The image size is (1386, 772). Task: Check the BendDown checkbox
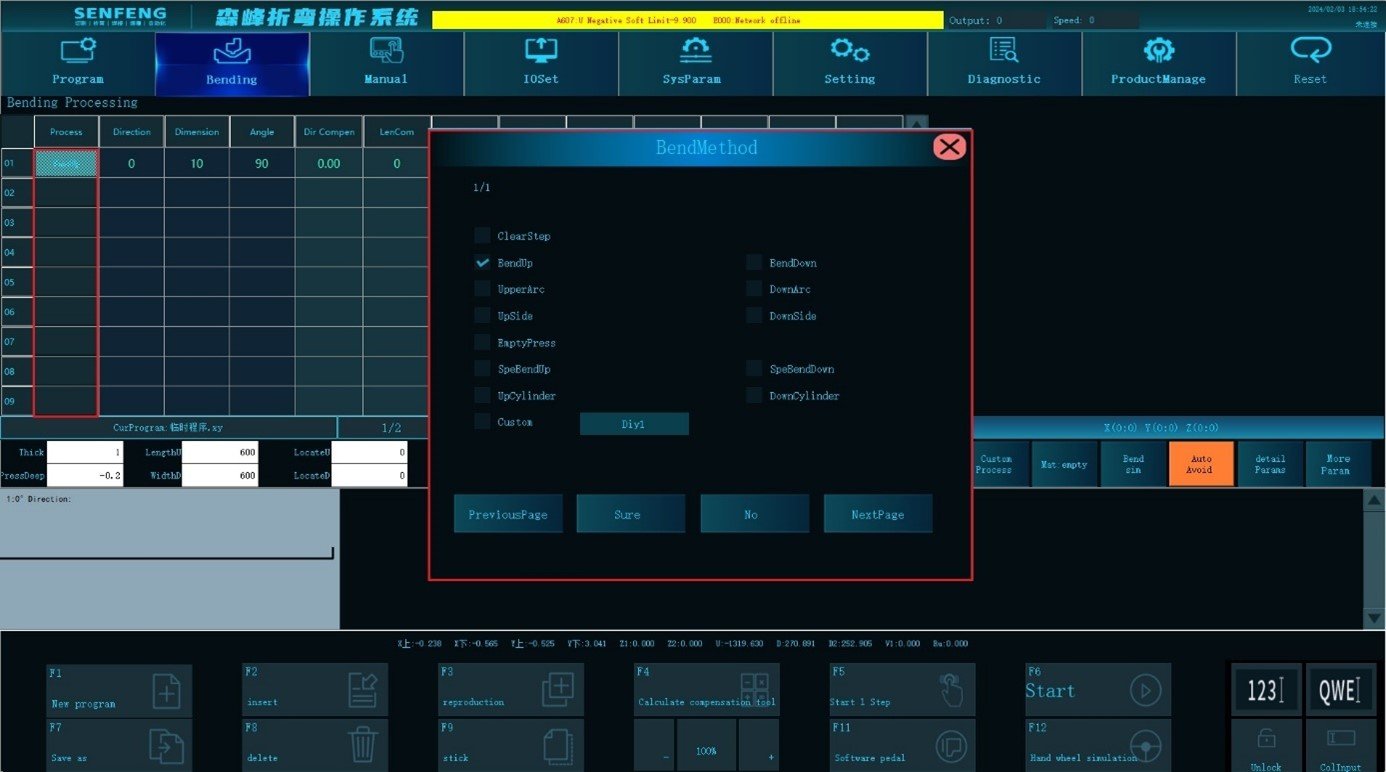pos(754,263)
